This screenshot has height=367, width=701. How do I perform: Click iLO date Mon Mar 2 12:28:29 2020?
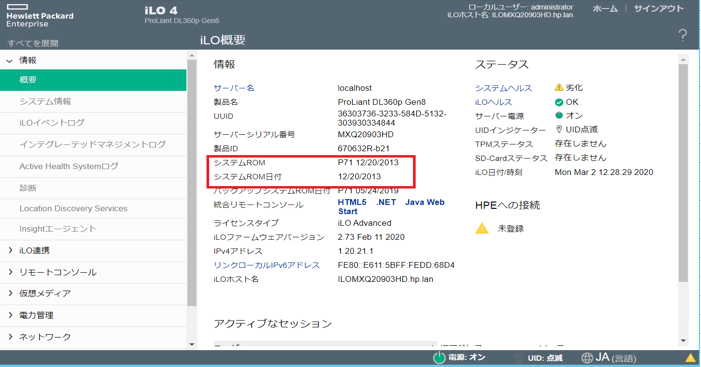[x=604, y=172]
